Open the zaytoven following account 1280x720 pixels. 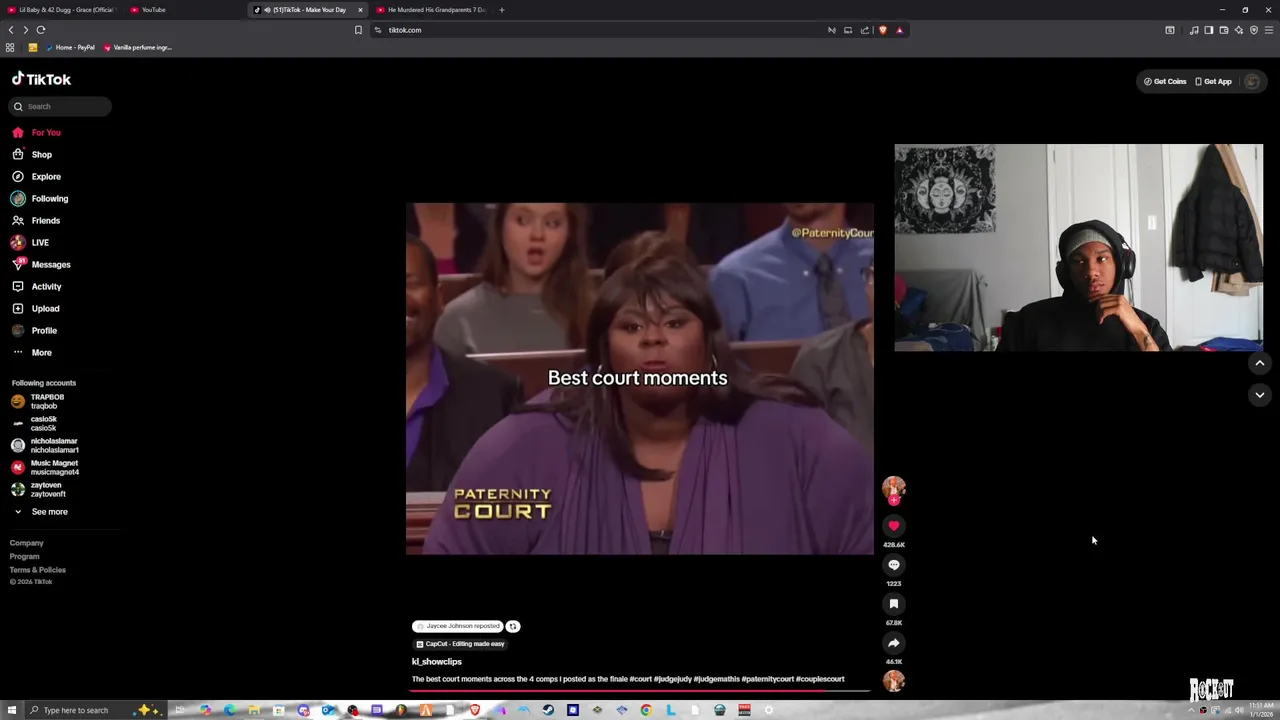[x=39, y=489]
